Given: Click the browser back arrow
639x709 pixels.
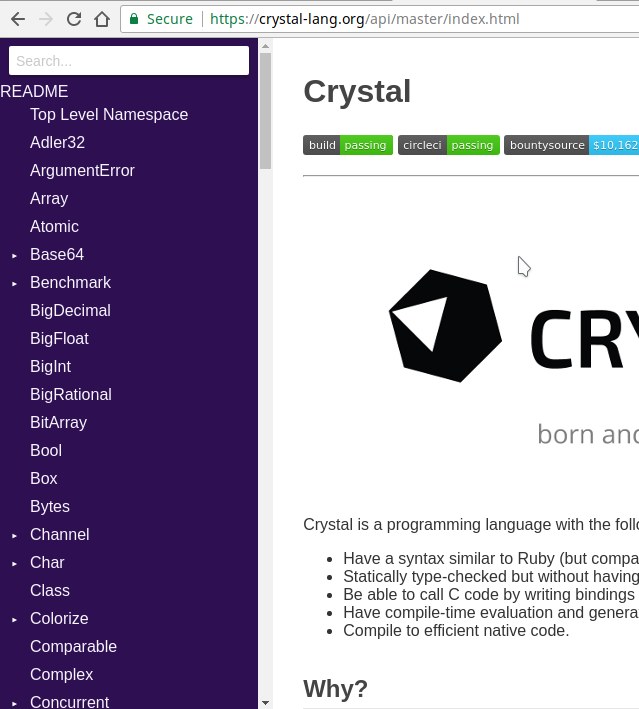Looking at the screenshot, I should tap(18, 19).
